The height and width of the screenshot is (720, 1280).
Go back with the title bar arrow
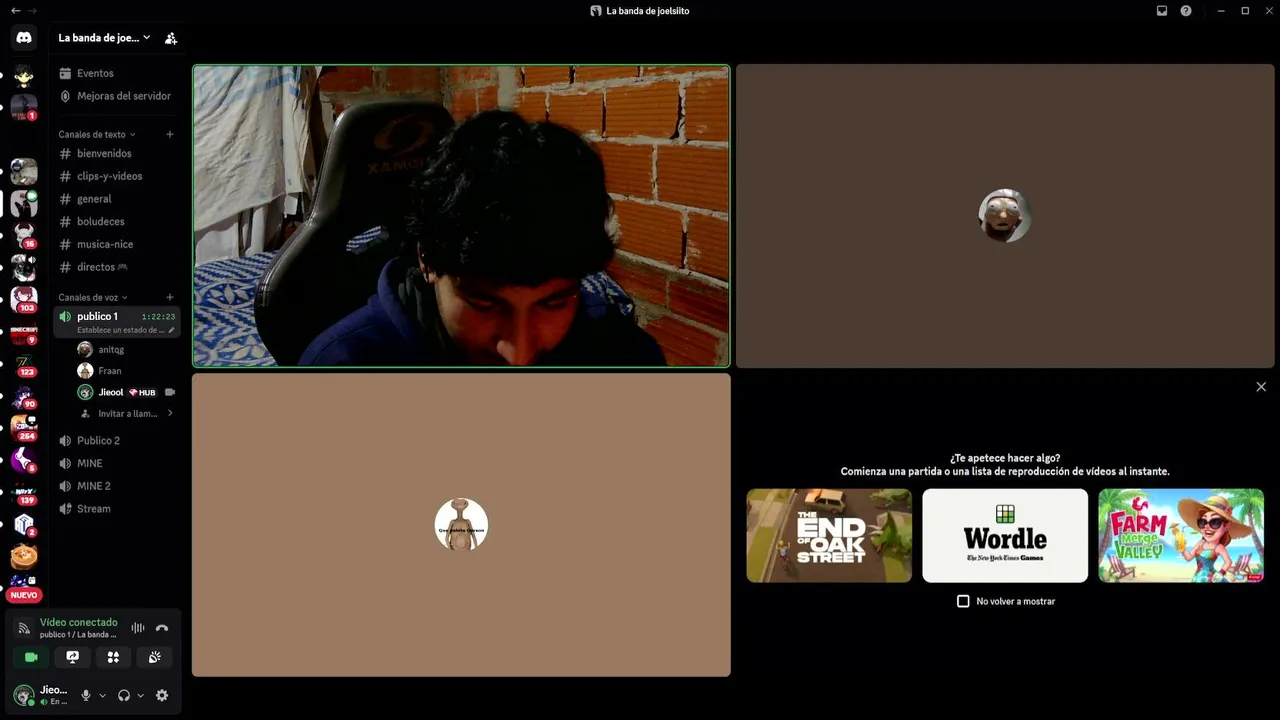tap(15, 10)
